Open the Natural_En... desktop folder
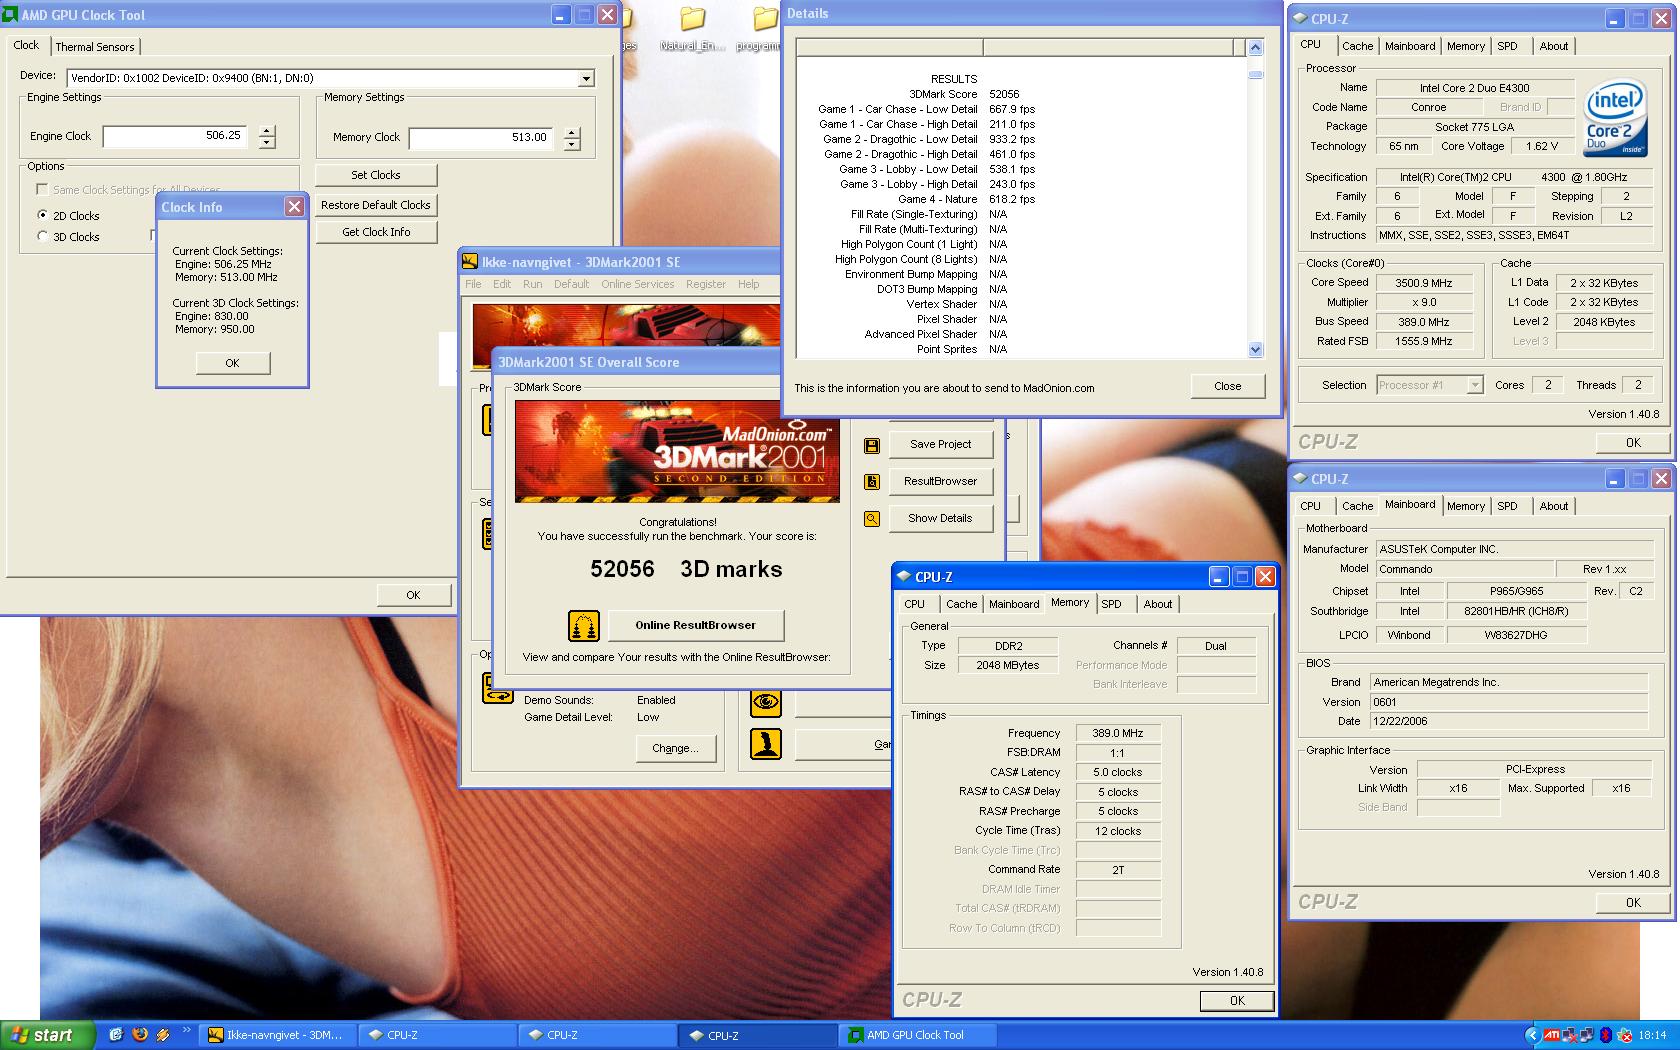The image size is (1680, 1050). (x=692, y=30)
